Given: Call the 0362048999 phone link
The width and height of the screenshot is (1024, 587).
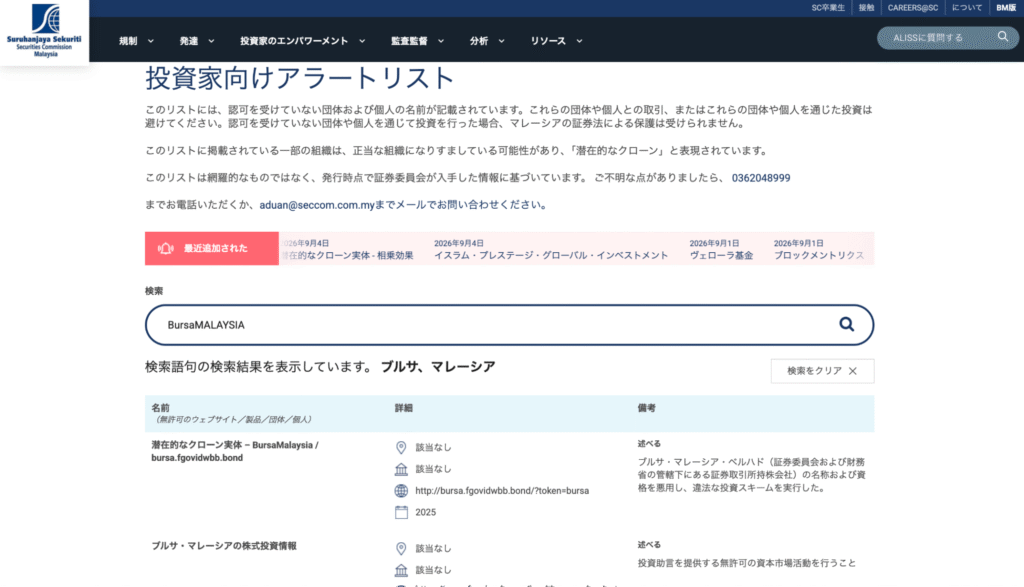Looking at the screenshot, I should click(761, 178).
